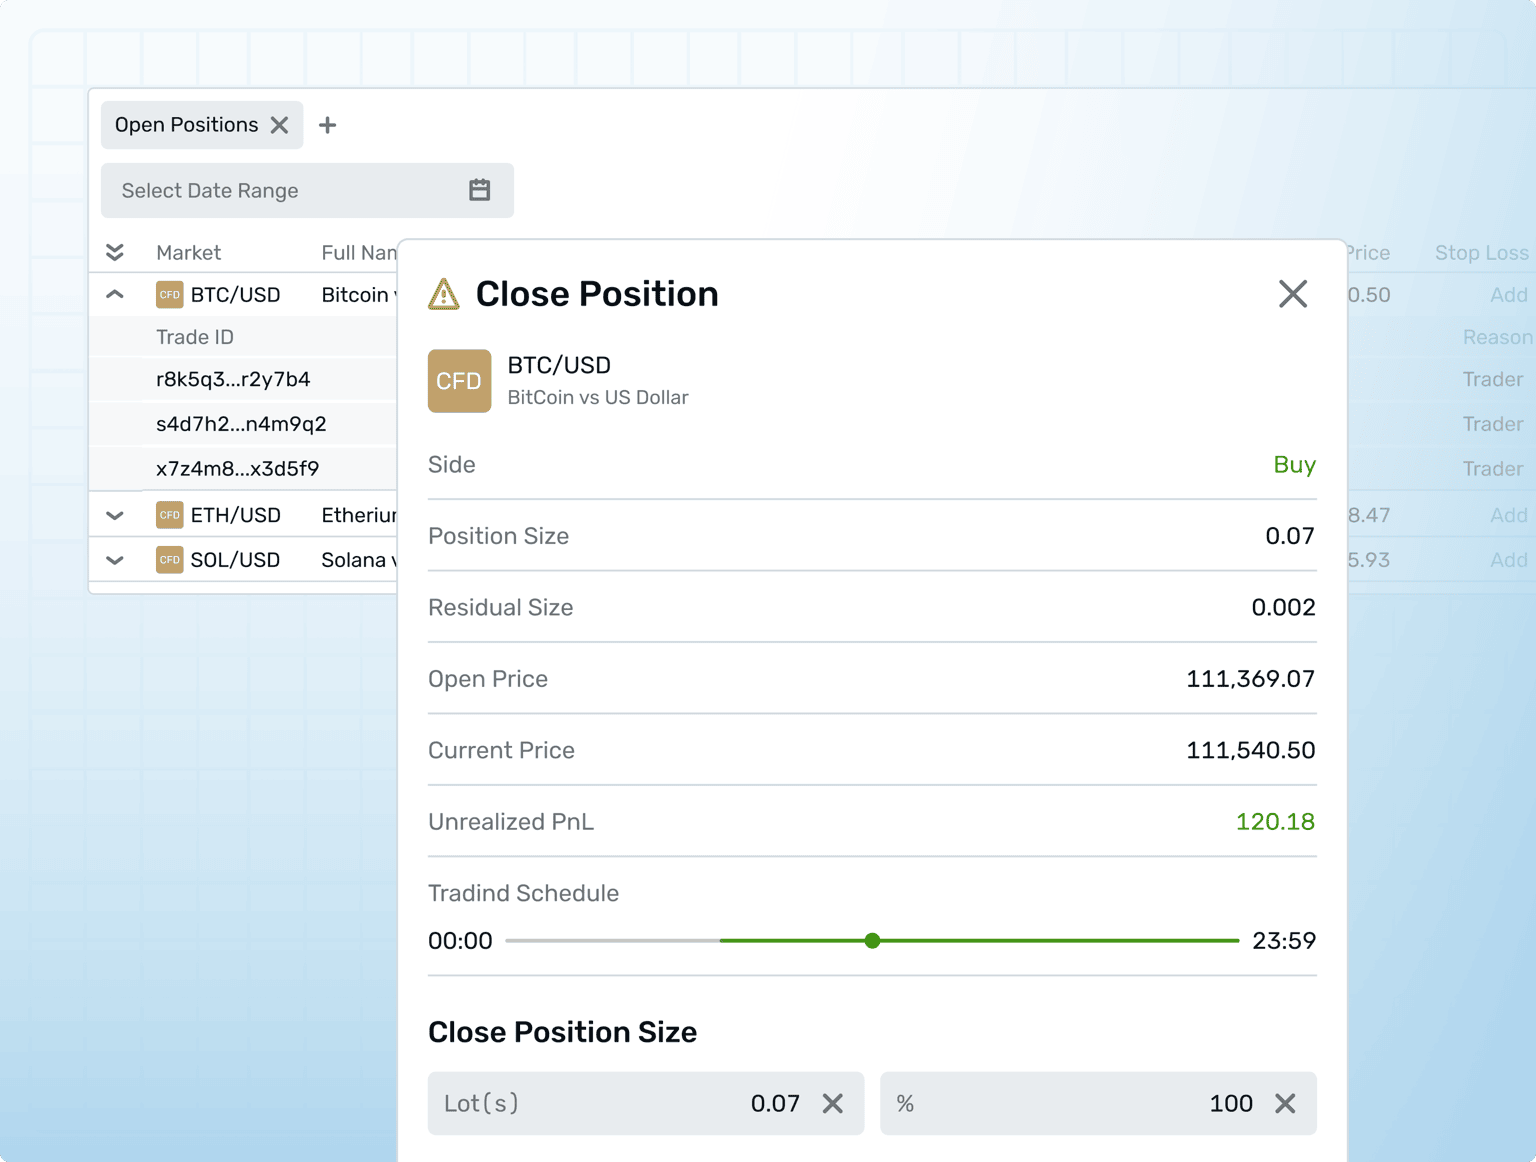
Task: Click the Buy side value
Action: click(x=1294, y=465)
